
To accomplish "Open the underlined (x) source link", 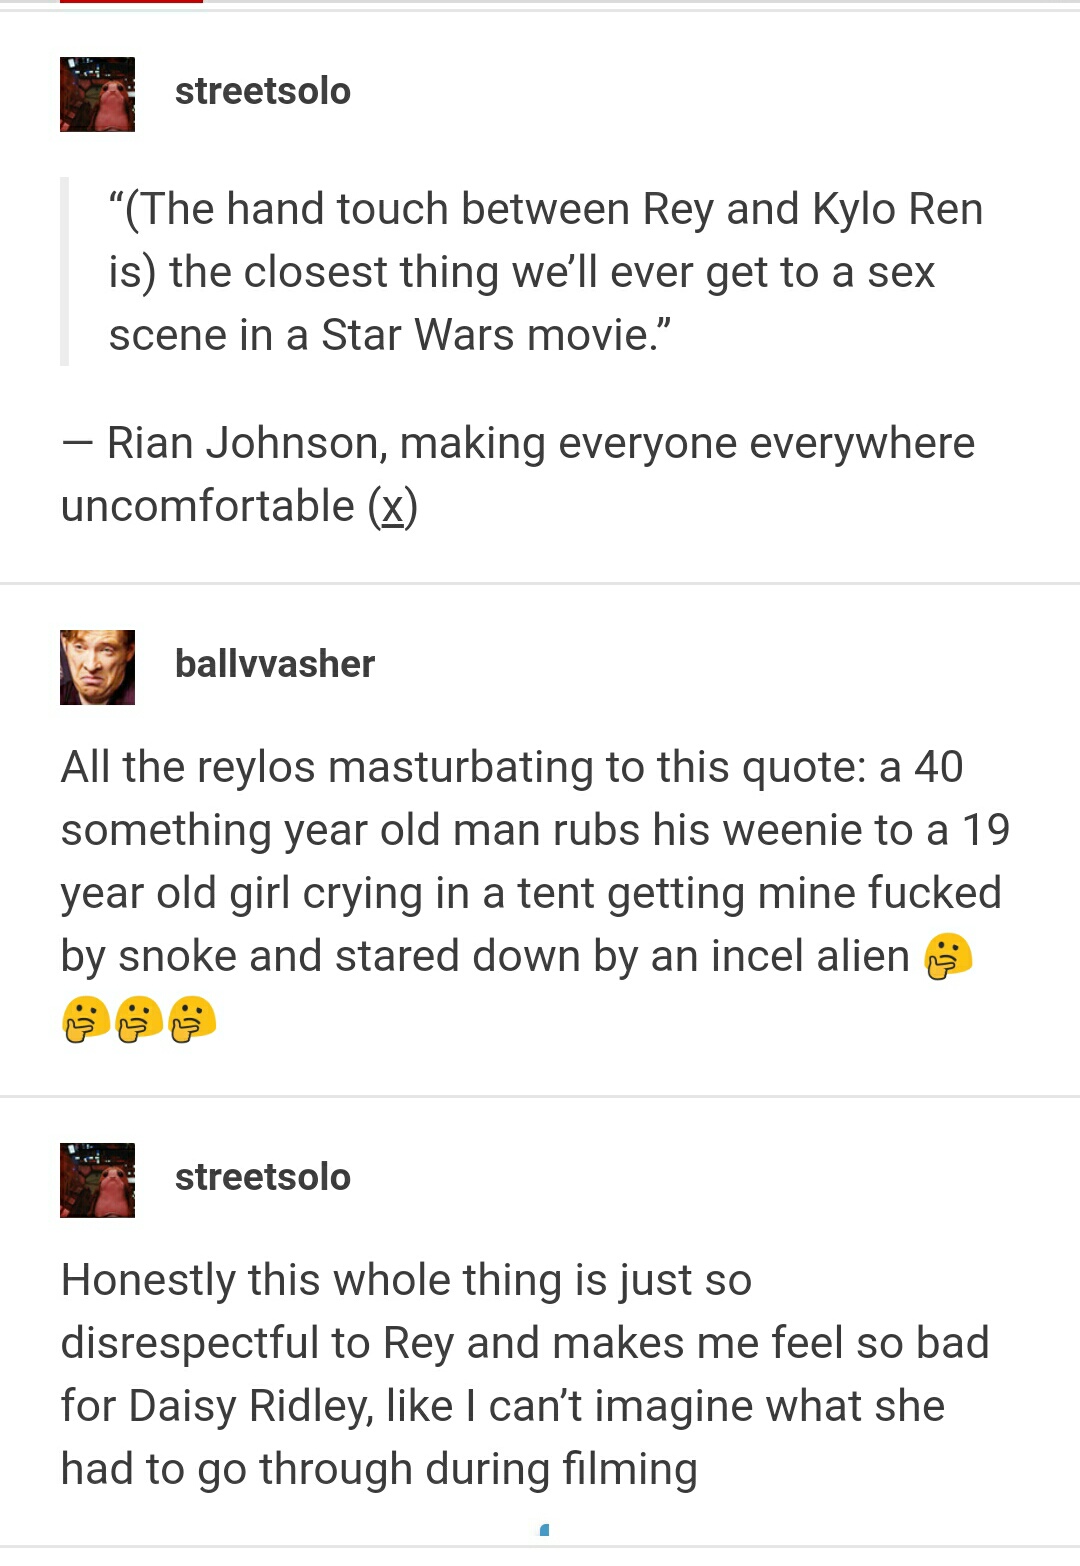I will (x=392, y=506).
